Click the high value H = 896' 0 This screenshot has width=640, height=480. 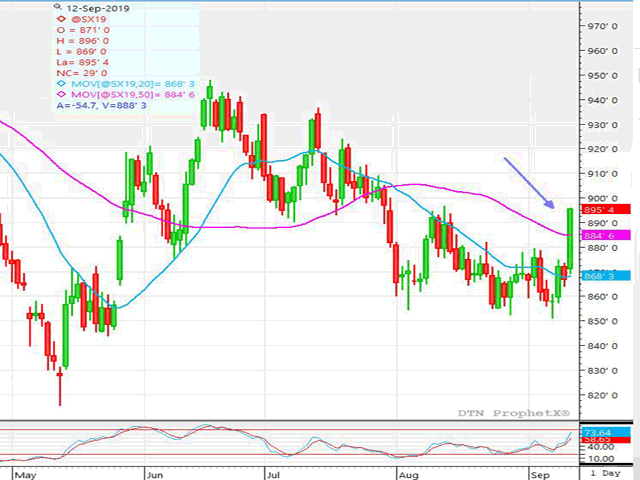(83, 41)
